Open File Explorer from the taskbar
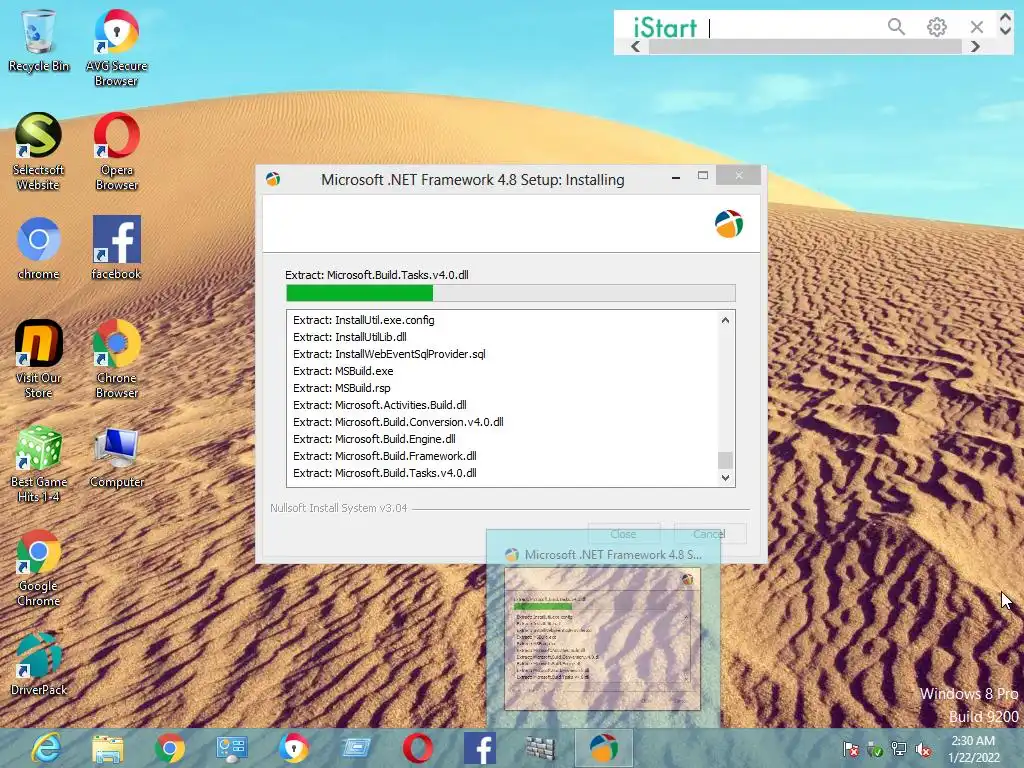This screenshot has width=1024, height=768. [108, 748]
